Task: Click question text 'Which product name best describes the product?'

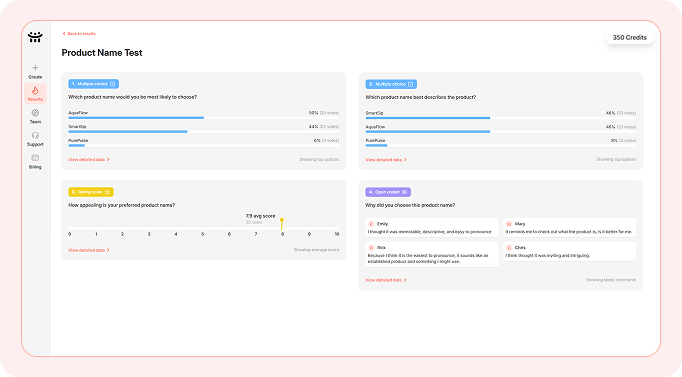Action: pos(420,97)
